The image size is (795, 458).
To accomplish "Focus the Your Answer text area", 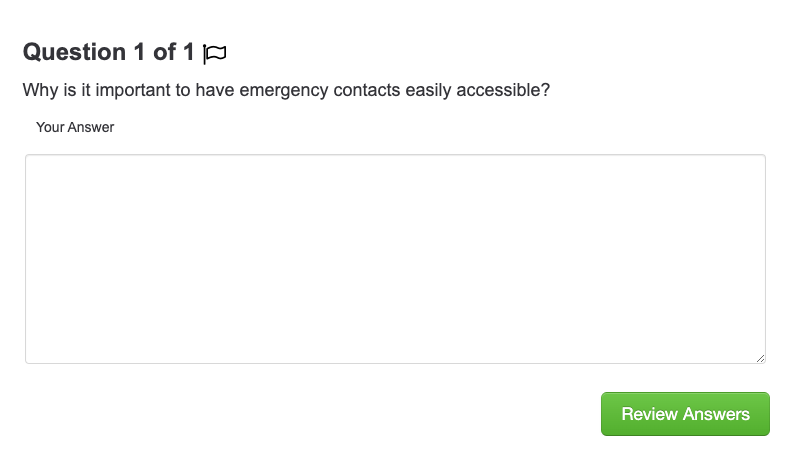I will [395, 259].
